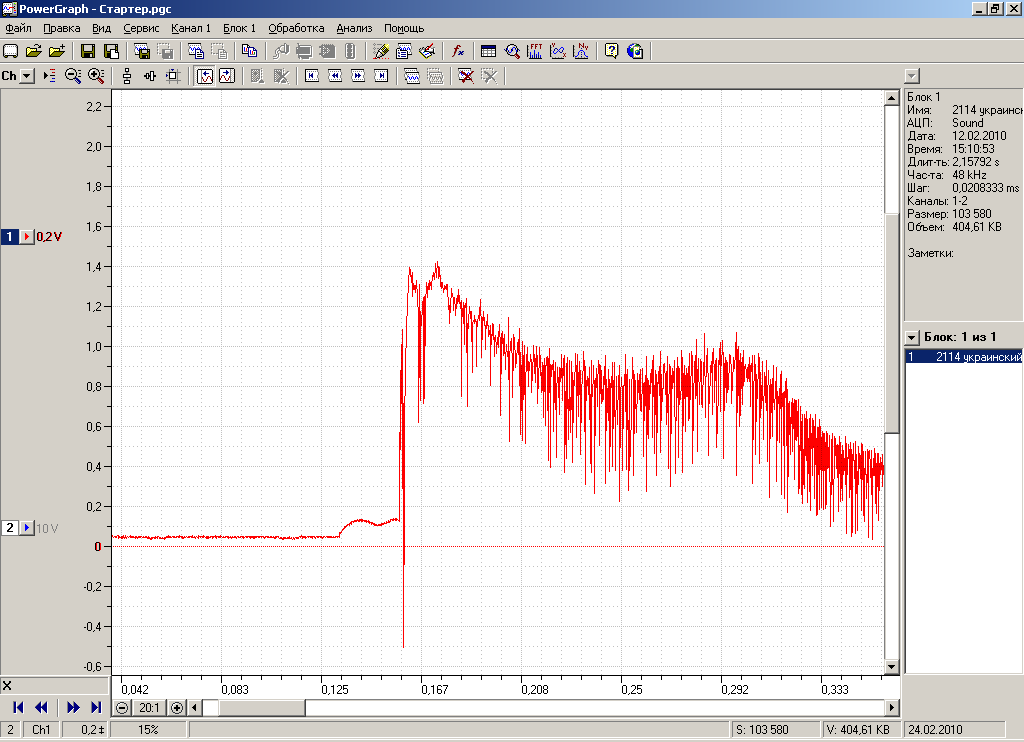
Task: Open the Анализ menu
Action: point(354,28)
